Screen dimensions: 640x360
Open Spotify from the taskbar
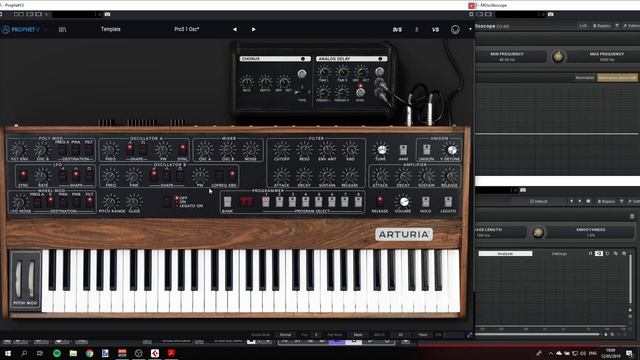click(57, 353)
